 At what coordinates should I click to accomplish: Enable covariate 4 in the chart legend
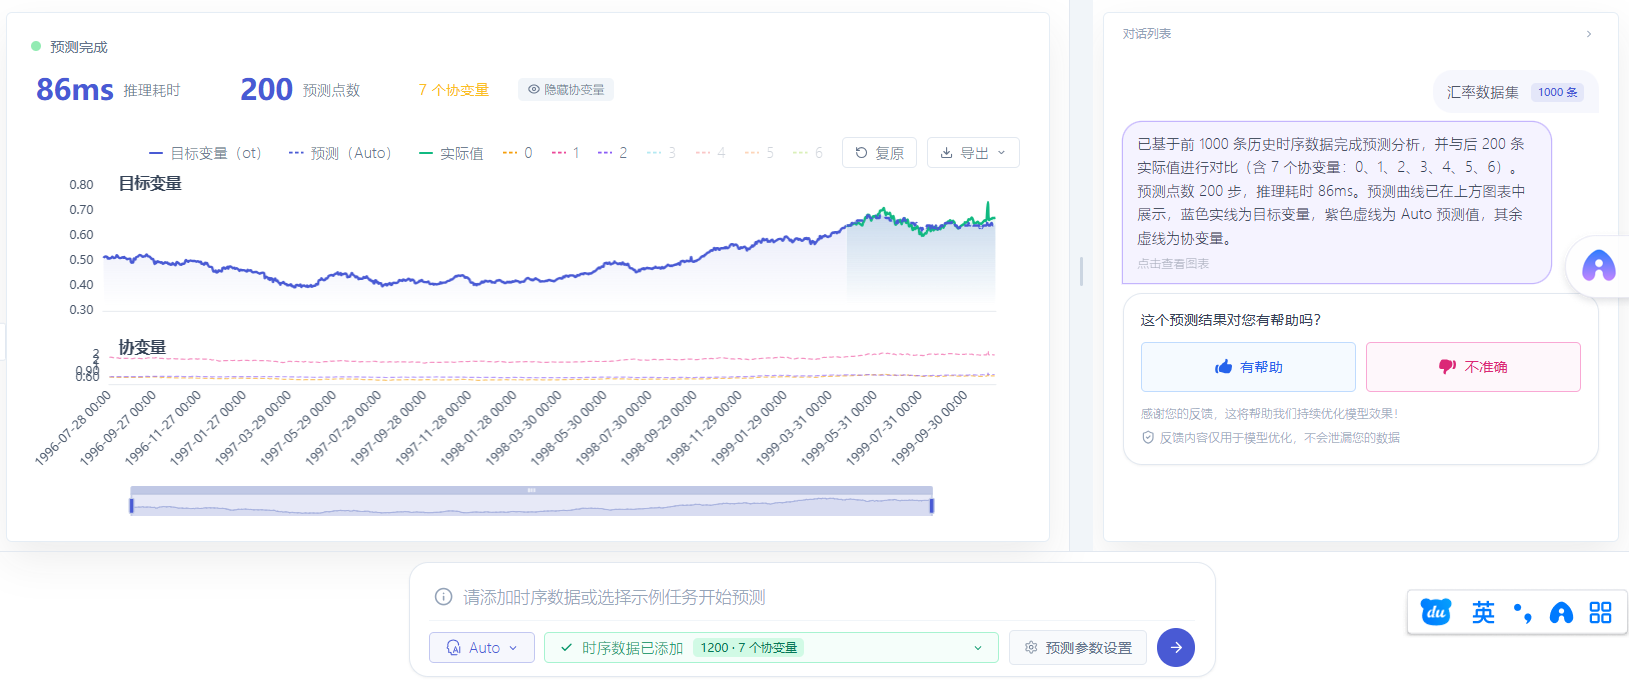click(x=710, y=153)
